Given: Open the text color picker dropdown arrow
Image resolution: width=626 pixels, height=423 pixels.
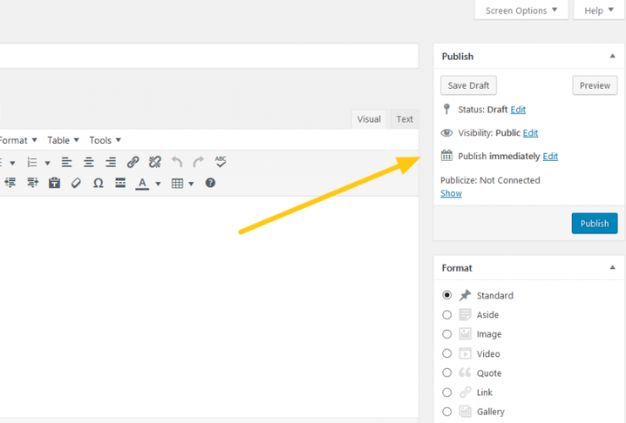Looking at the screenshot, I should [x=158, y=184].
